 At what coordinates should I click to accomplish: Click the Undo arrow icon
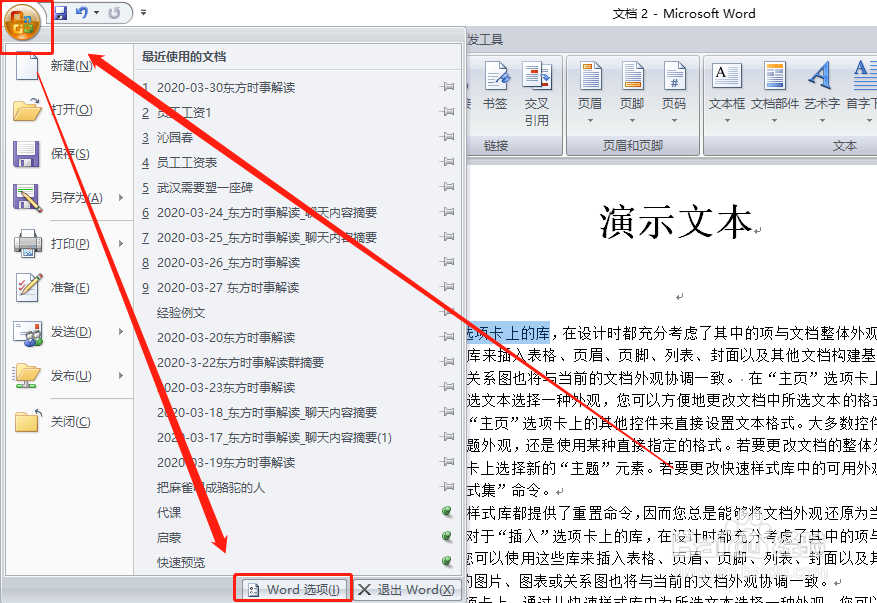82,12
